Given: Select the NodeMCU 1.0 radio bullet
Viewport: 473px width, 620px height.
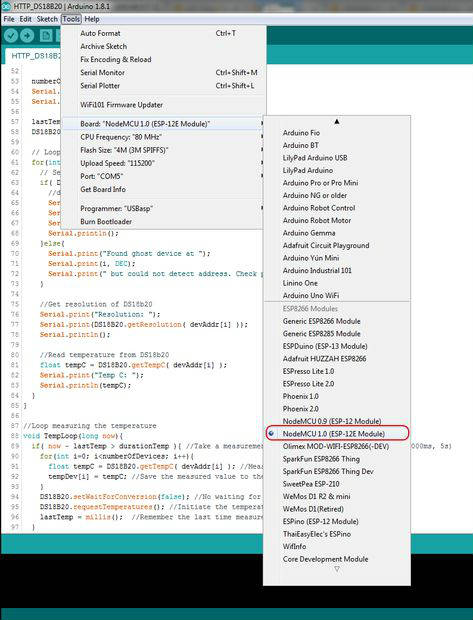Looking at the screenshot, I should [271, 434].
